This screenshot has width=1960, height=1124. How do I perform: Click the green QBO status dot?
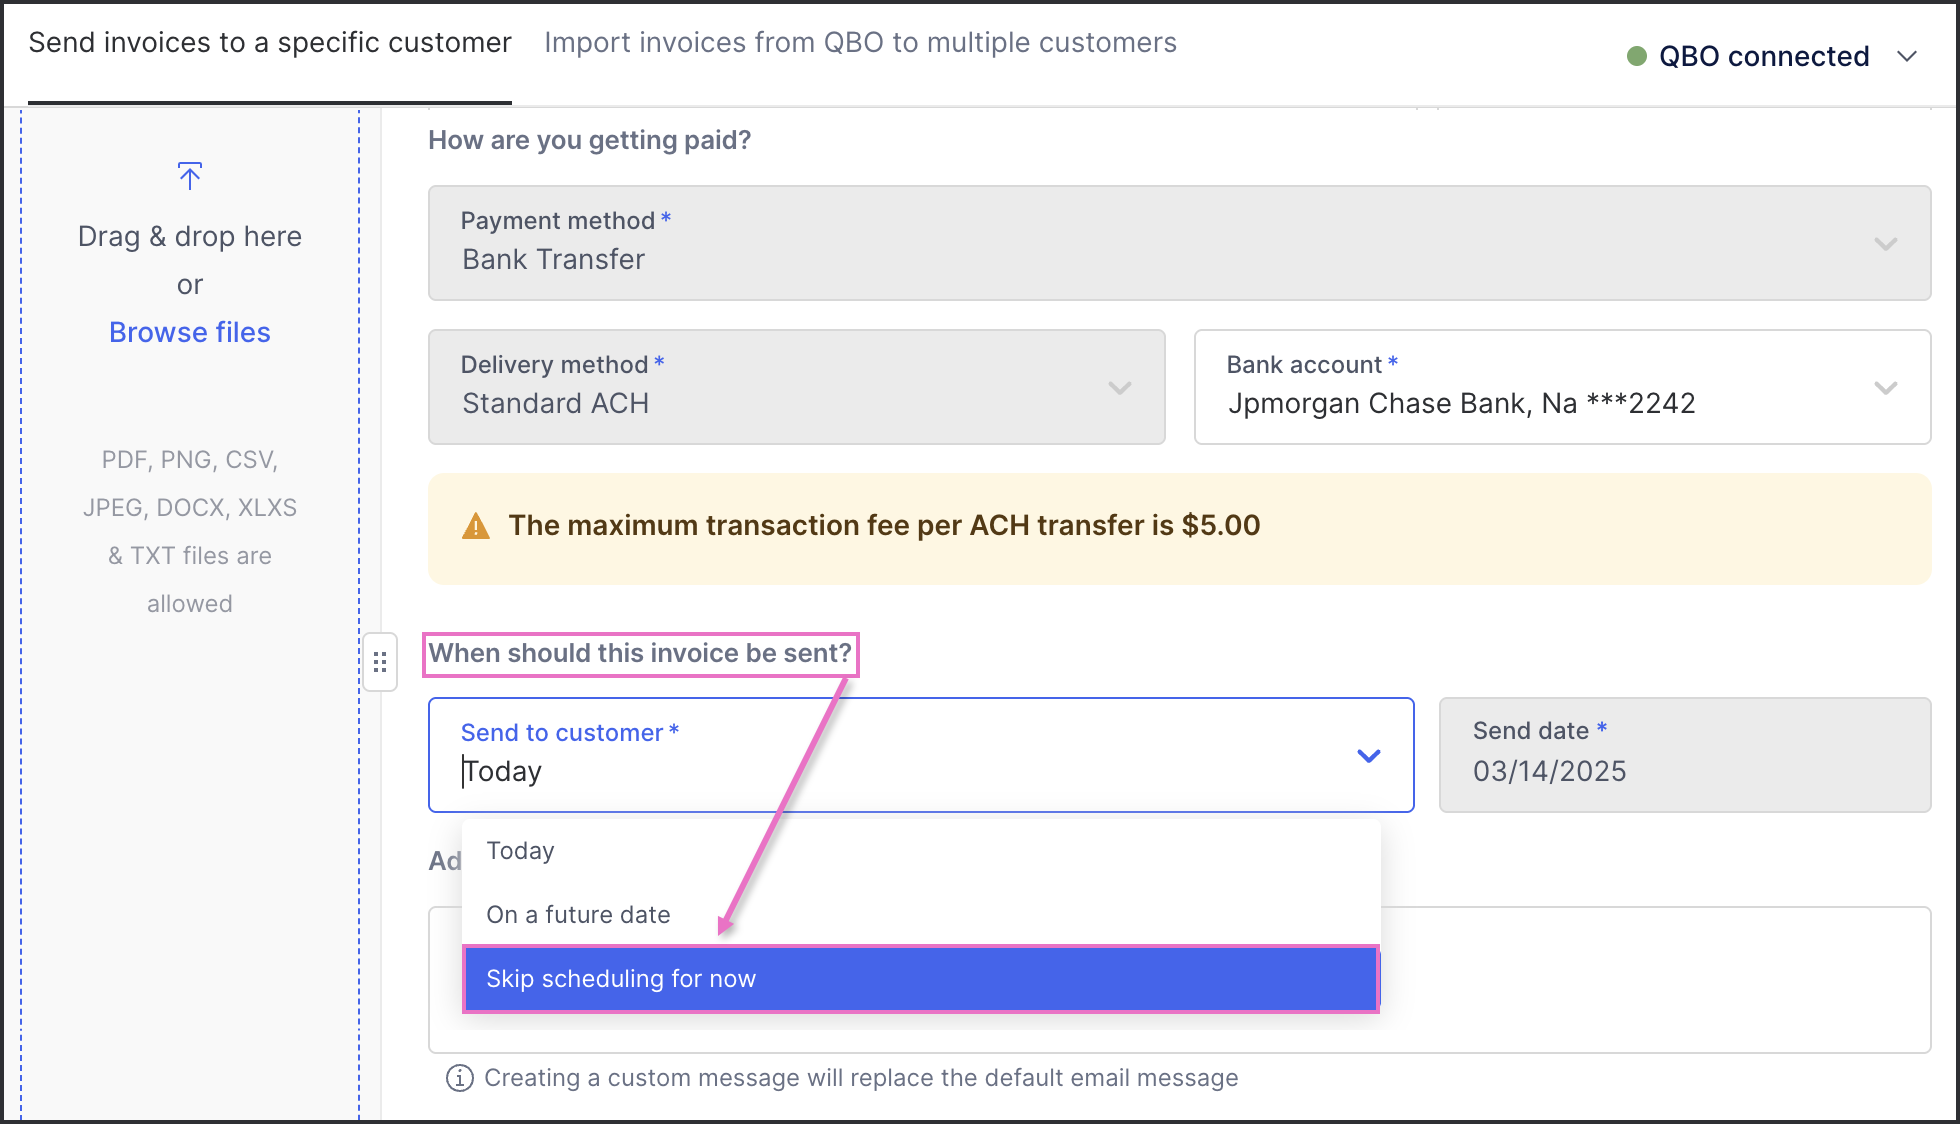coord(1637,56)
